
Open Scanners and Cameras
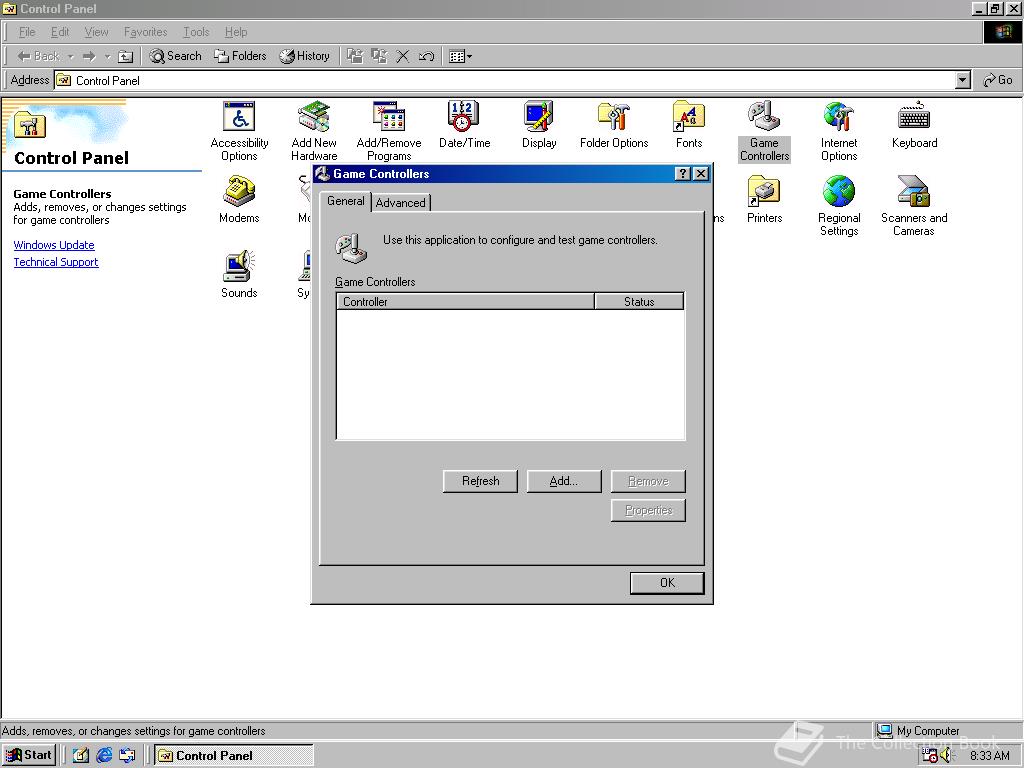pyautogui.click(x=913, y=190)
